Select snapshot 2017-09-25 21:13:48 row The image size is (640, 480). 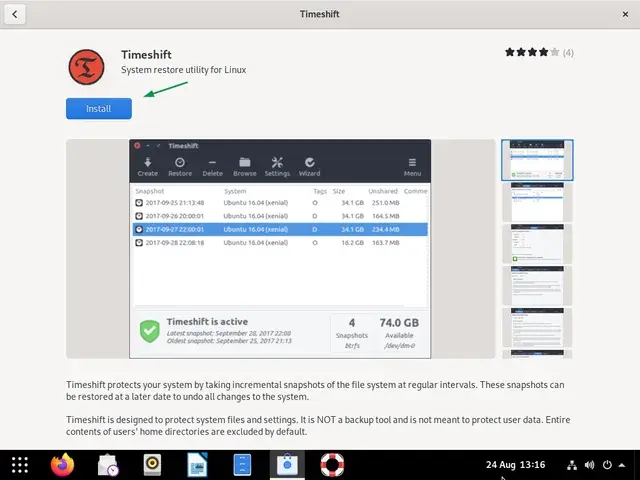click(280, 203)
